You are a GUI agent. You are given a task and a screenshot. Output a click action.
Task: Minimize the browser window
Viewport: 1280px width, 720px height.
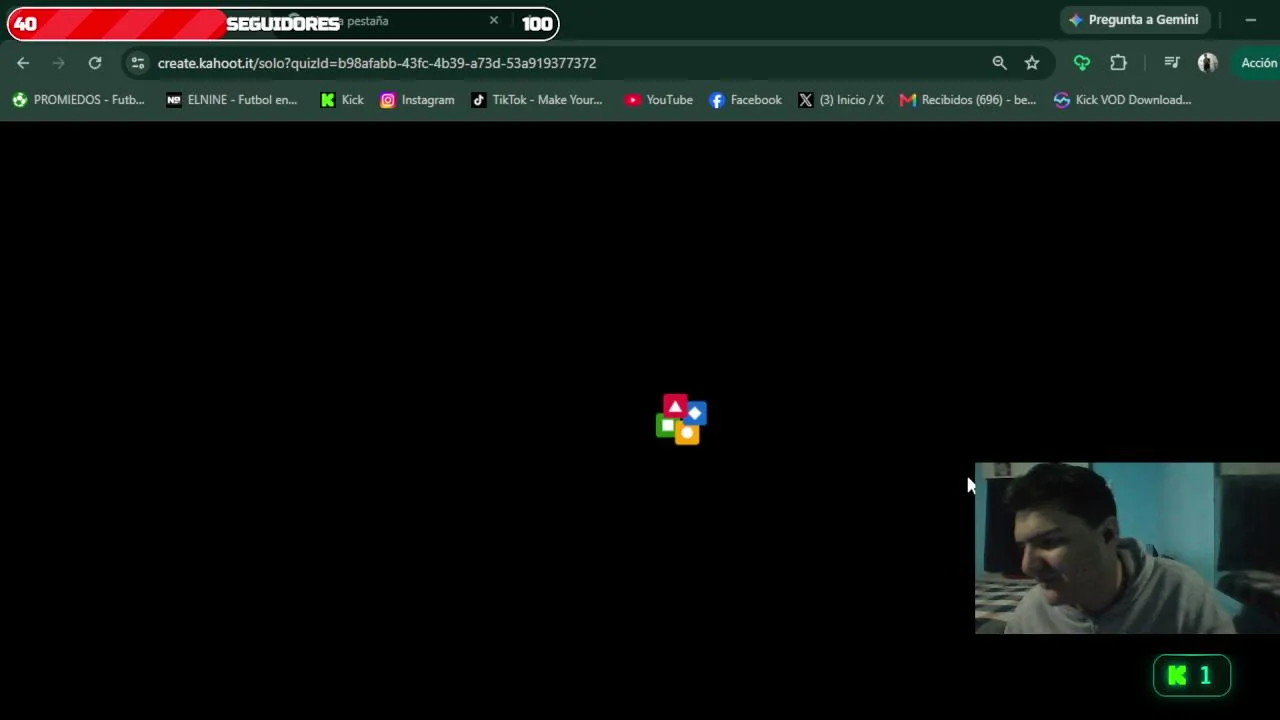(x=1251, y=20)
